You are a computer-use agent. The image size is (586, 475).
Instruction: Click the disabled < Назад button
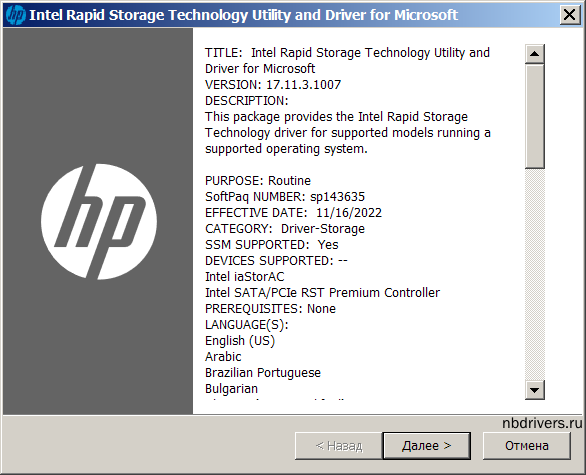point(339,445)
